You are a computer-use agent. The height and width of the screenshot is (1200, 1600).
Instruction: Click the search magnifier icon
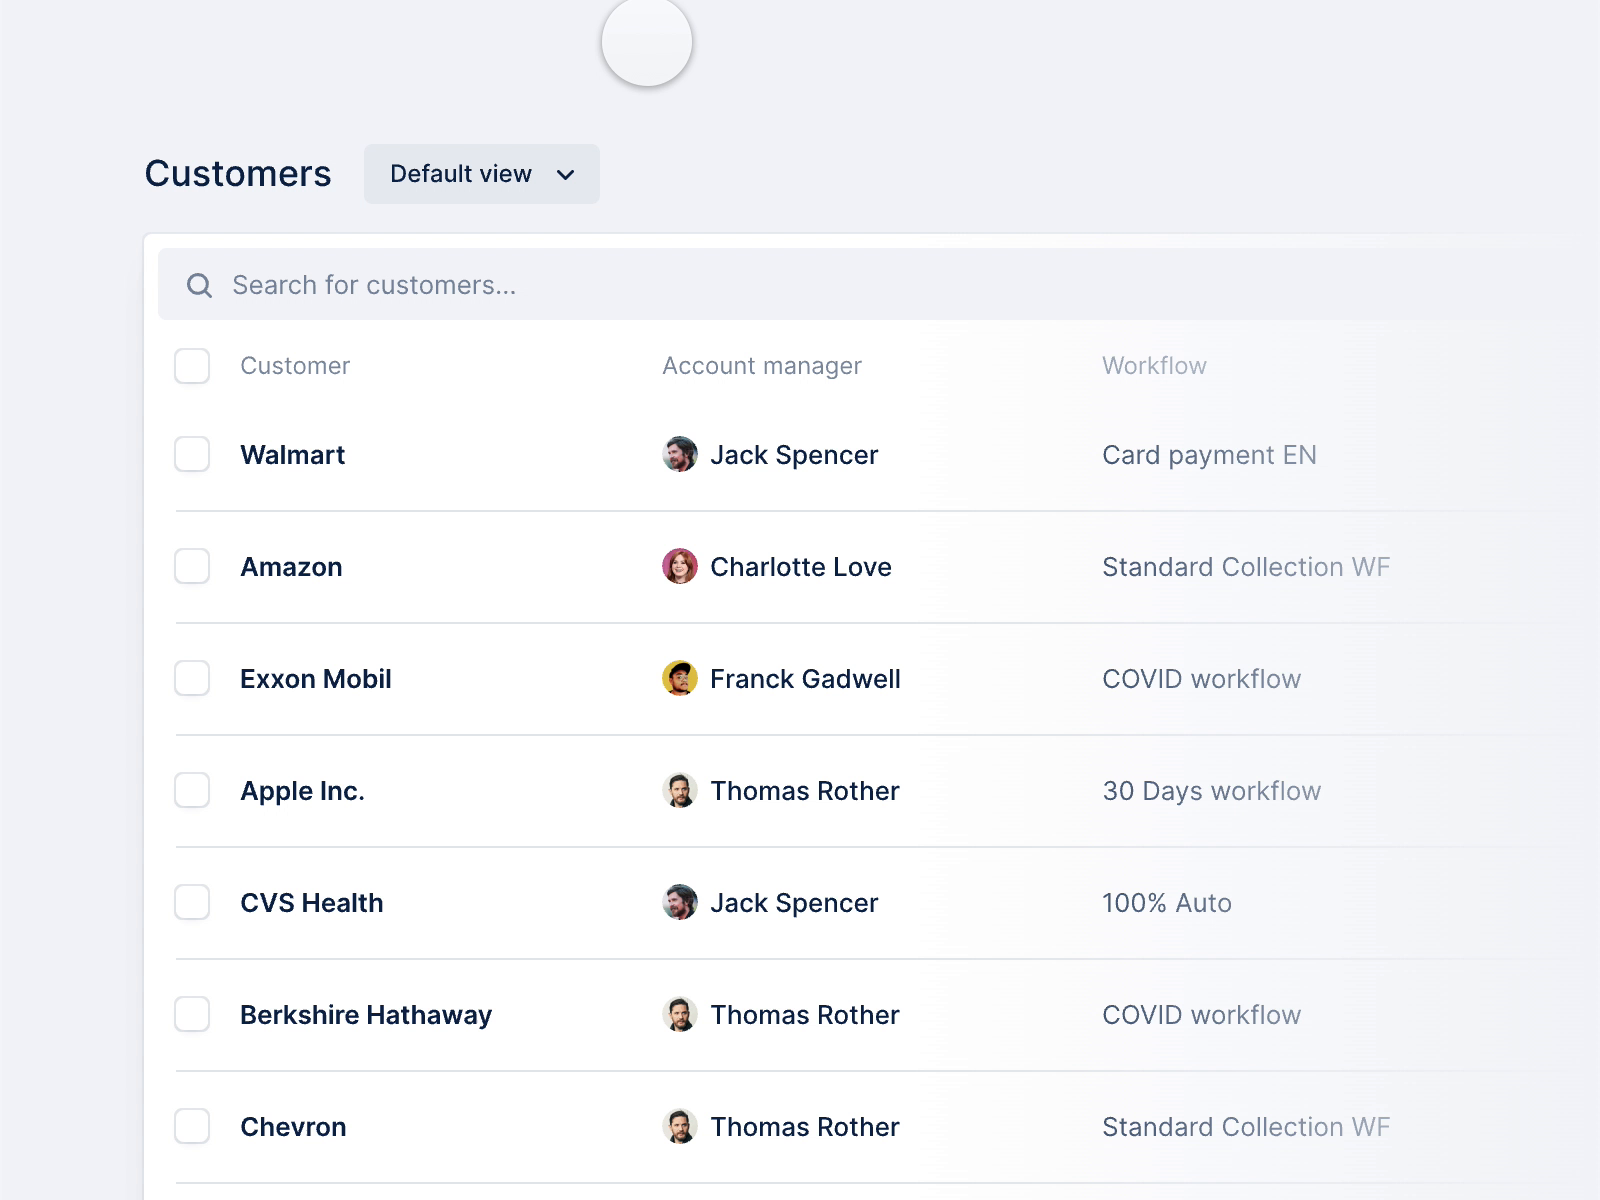200,286
